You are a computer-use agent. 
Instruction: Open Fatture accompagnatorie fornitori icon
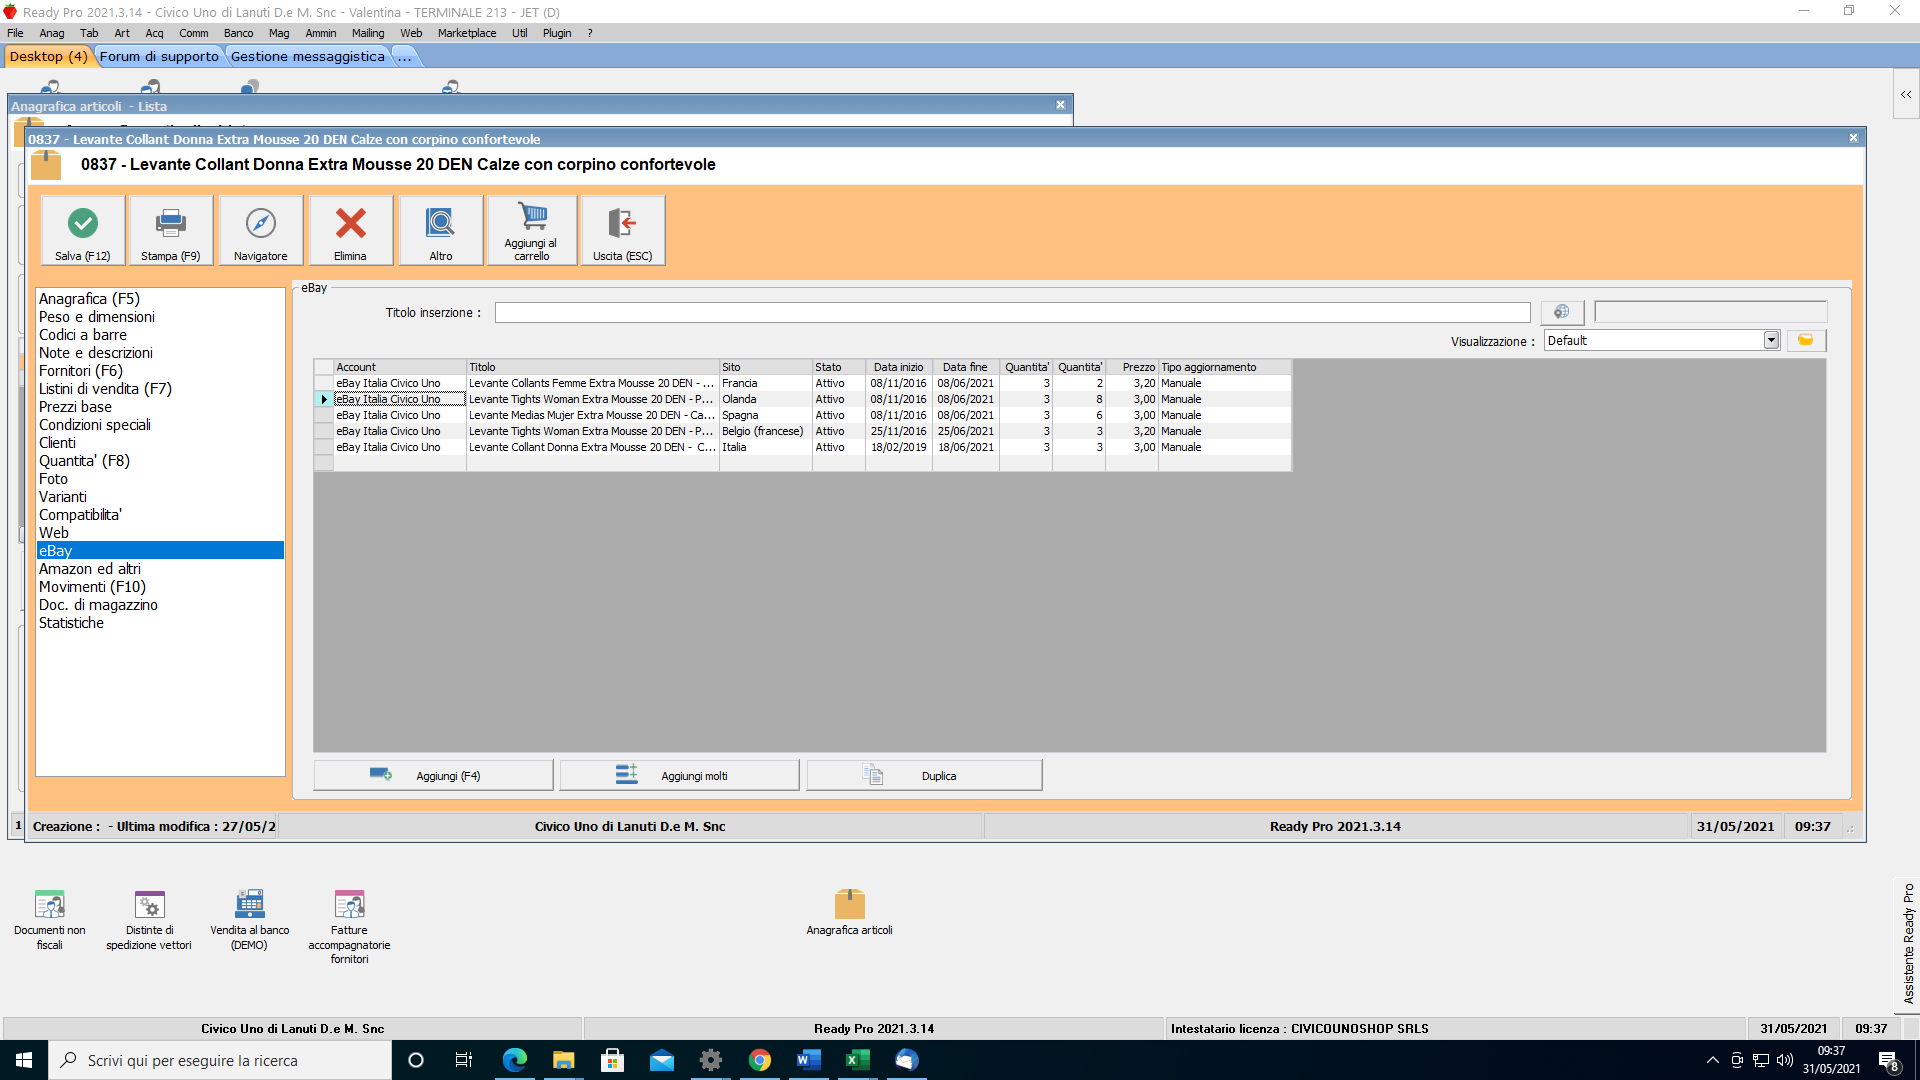(349, 926)
